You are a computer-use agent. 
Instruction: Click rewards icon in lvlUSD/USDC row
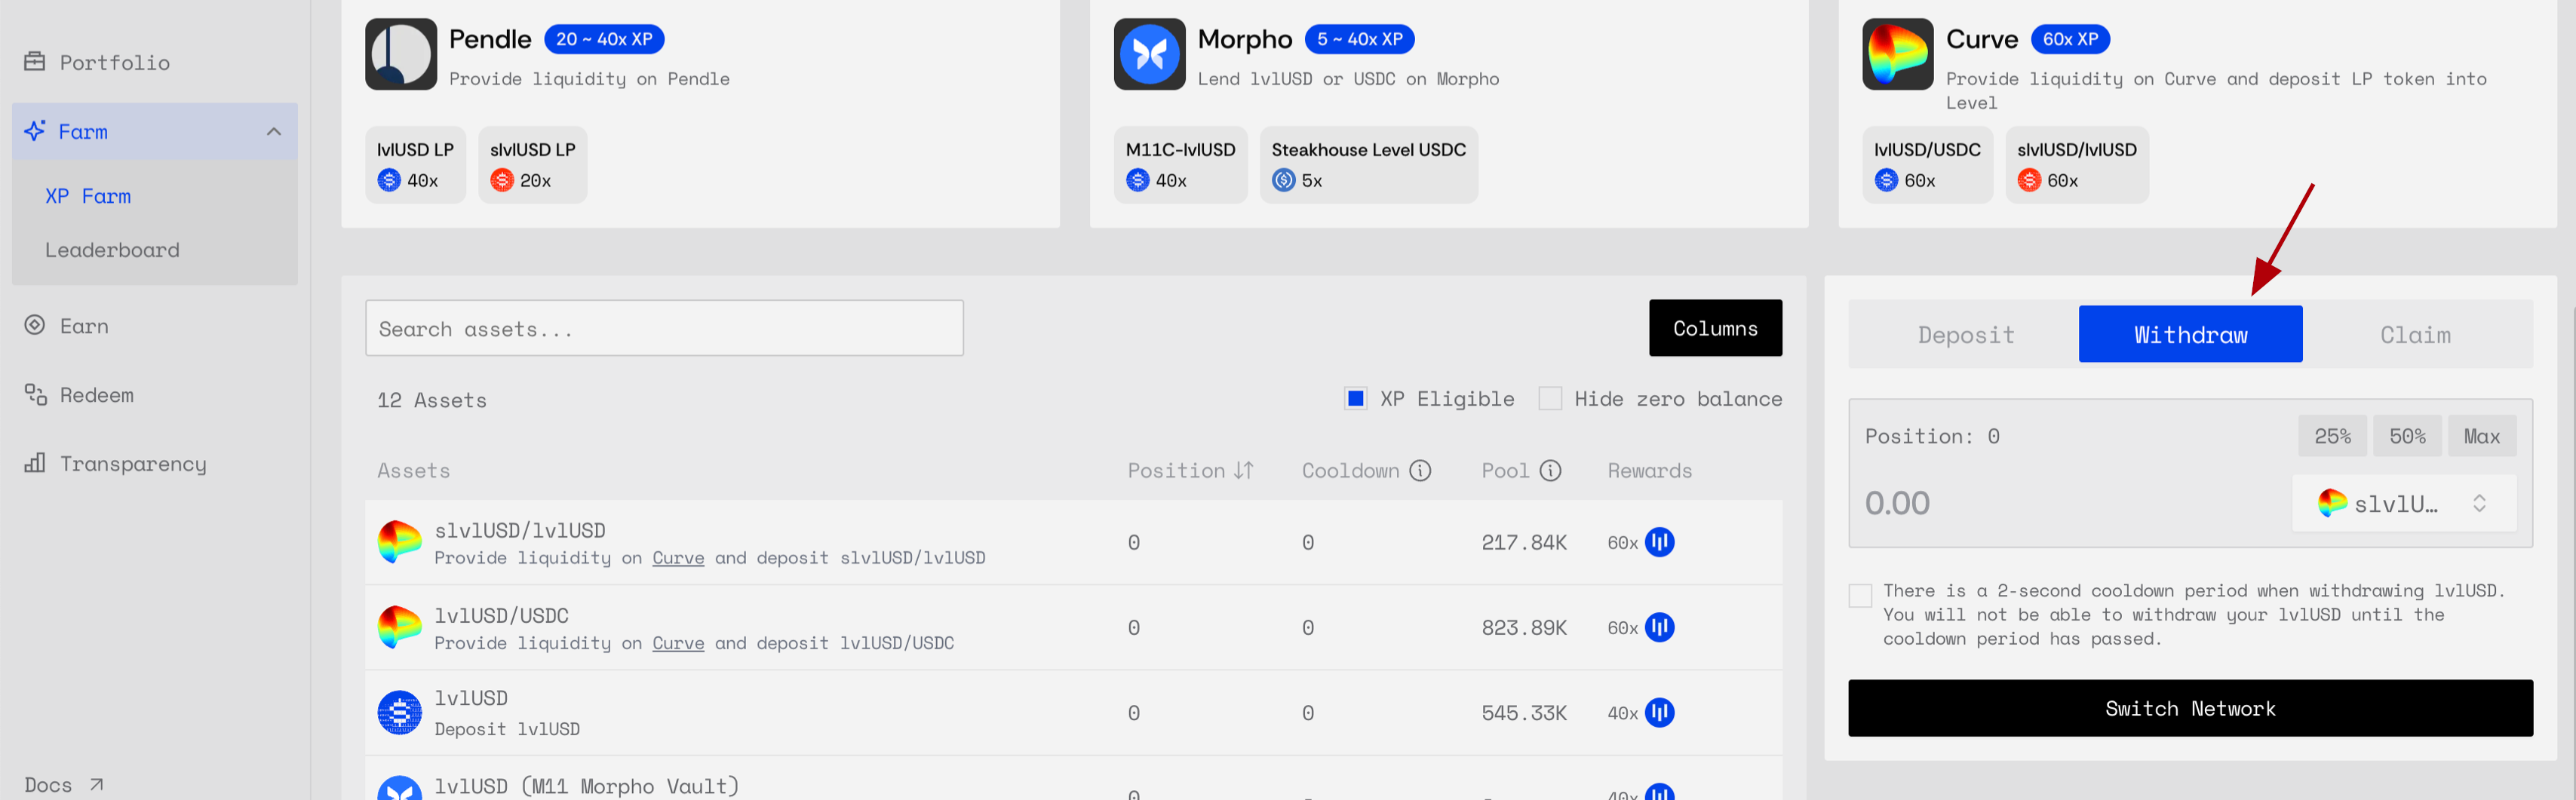[x=1659, y=627]
